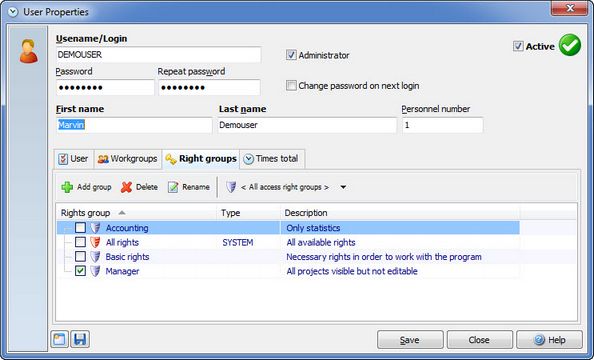This screenshot has height=360, width=594.
Task: Check the All rights group checkbox
Action: 80,242
